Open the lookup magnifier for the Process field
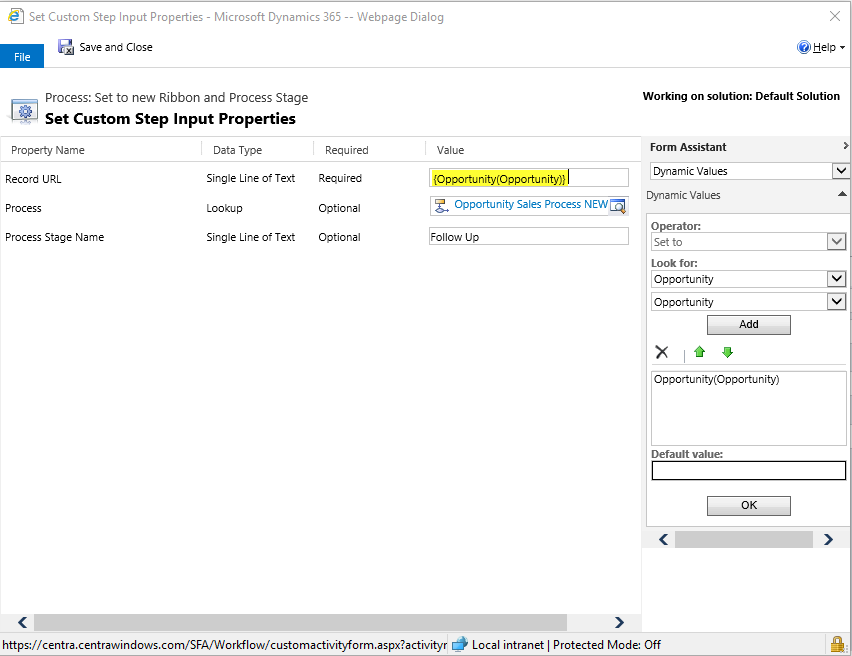This screenshot has width=852, height=656. [x=619, y=204]
